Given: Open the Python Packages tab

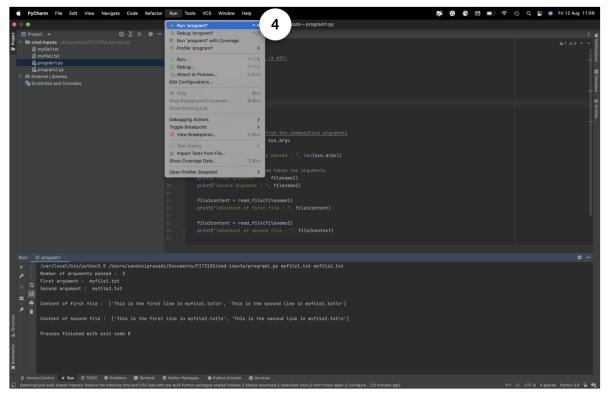Looking at the screenshot, I should click(x=181, y=378).
